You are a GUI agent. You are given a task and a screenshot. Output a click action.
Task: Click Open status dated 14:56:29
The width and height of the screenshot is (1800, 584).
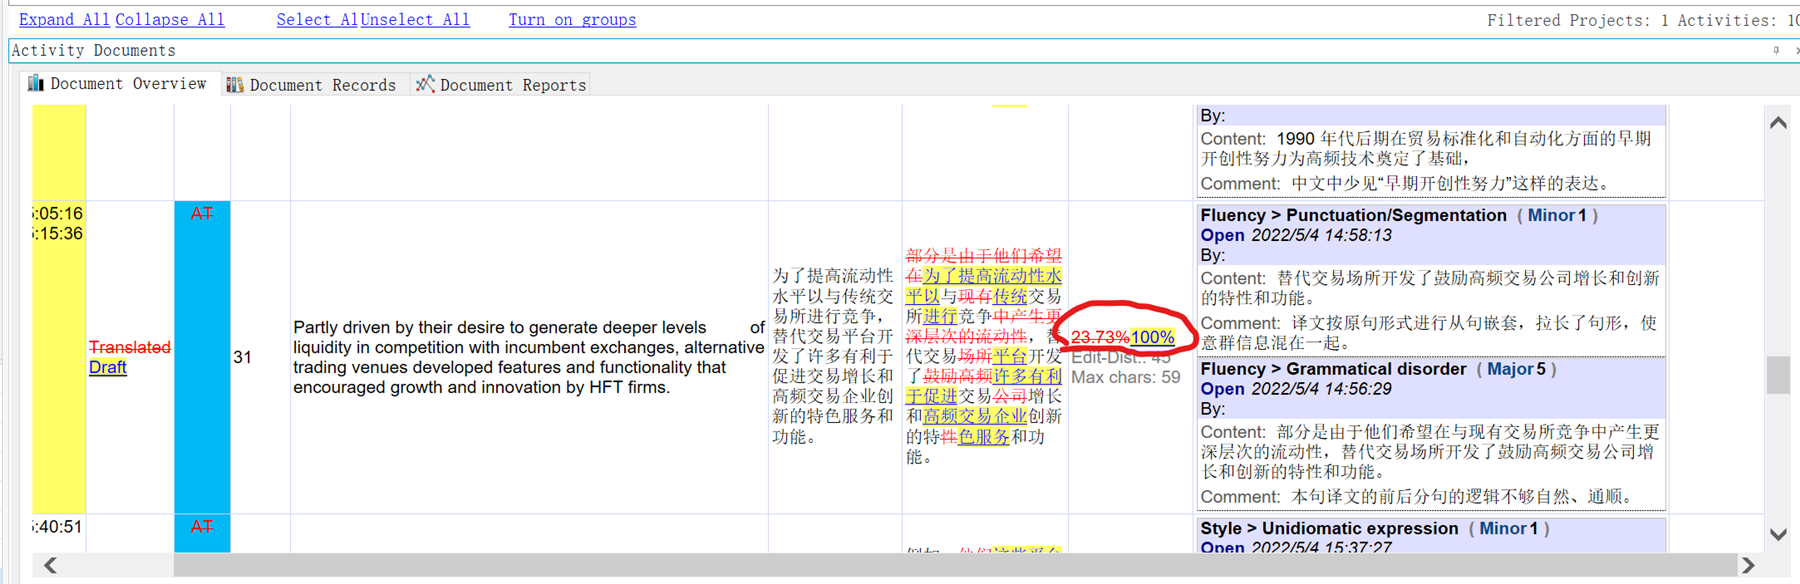click(1222, 389)
